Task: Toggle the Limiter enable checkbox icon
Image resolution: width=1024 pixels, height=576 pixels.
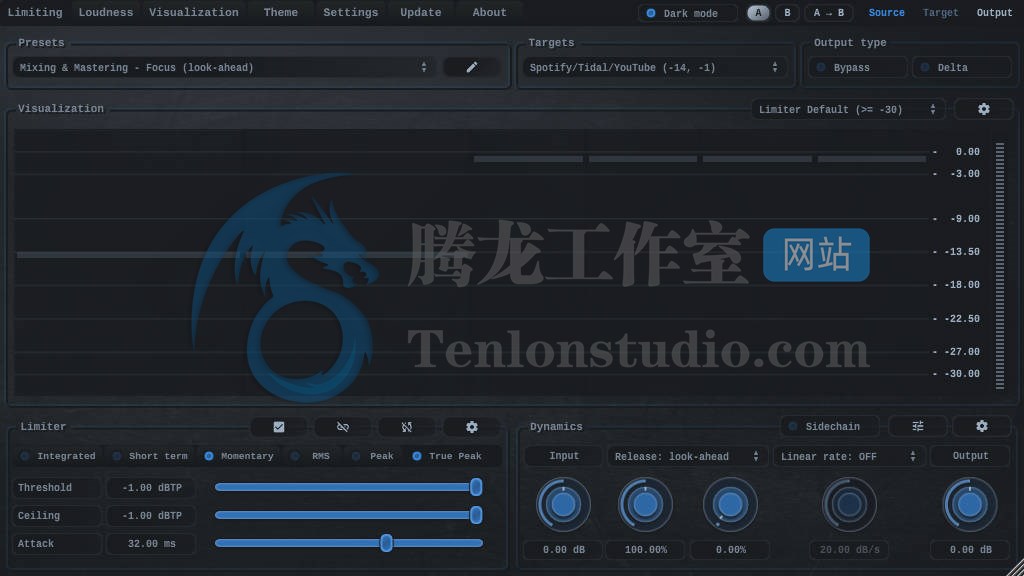Action: (279, 427)
